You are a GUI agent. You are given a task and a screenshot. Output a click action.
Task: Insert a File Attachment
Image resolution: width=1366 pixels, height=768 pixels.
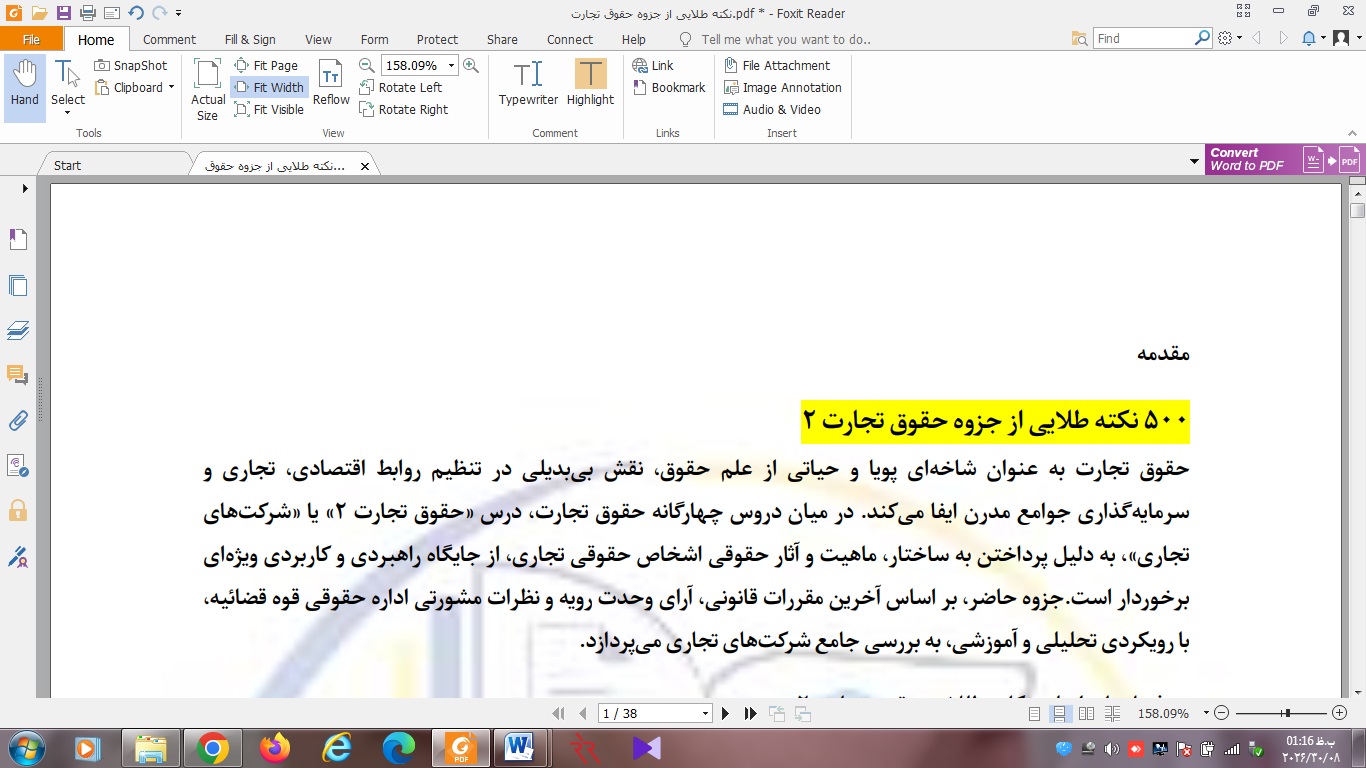[777, 66]
